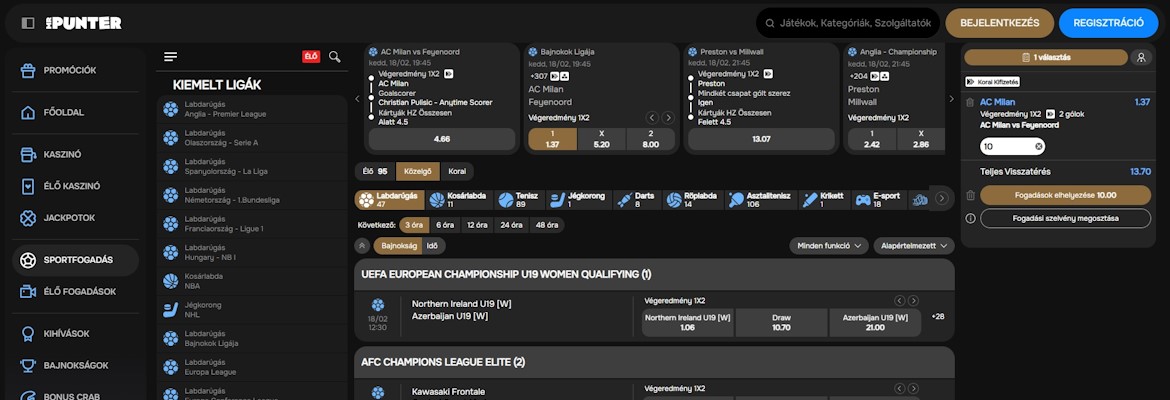Choose the 48 óra time filter
1170x400 pixels.
pyautogui.click(x=547, y=225)
